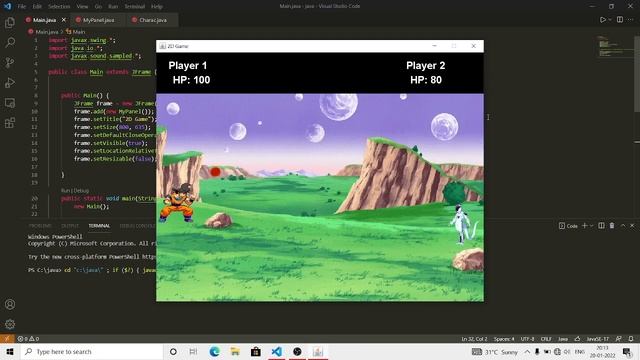The width and height of the screenshot is (640, 360).
Task: Open the Source Control view
Action: pyautogui.click(x=10, y=62)
